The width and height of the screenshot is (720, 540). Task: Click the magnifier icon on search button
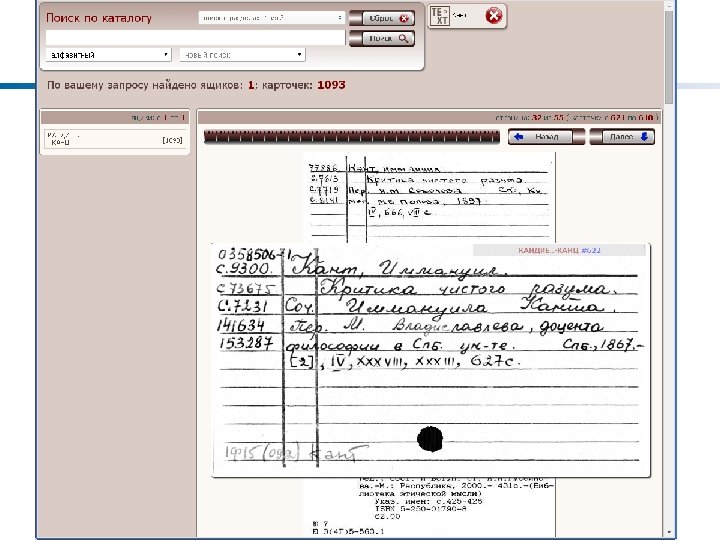403,39
